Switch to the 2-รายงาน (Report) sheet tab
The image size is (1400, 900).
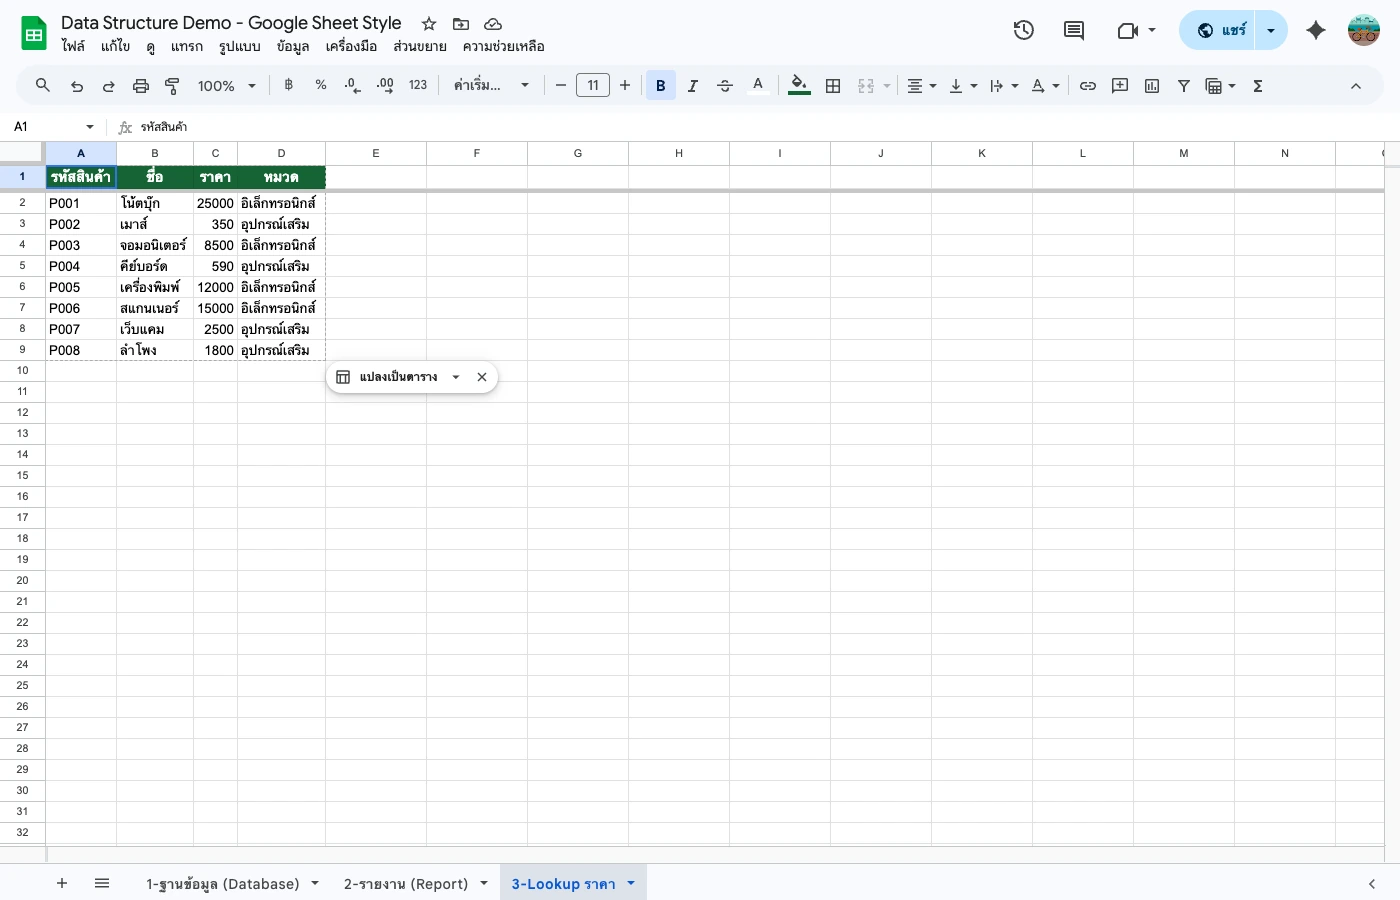click(405, 883)
